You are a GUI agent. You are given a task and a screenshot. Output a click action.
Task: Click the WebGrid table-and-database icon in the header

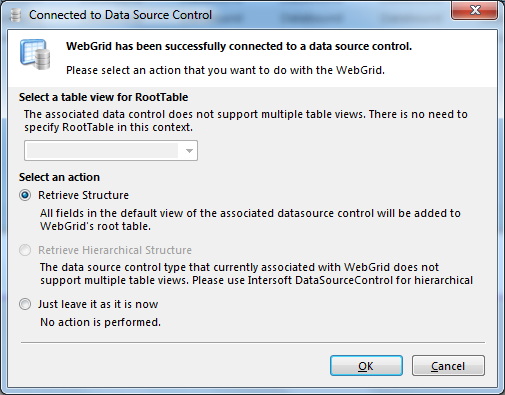[35, 54]
